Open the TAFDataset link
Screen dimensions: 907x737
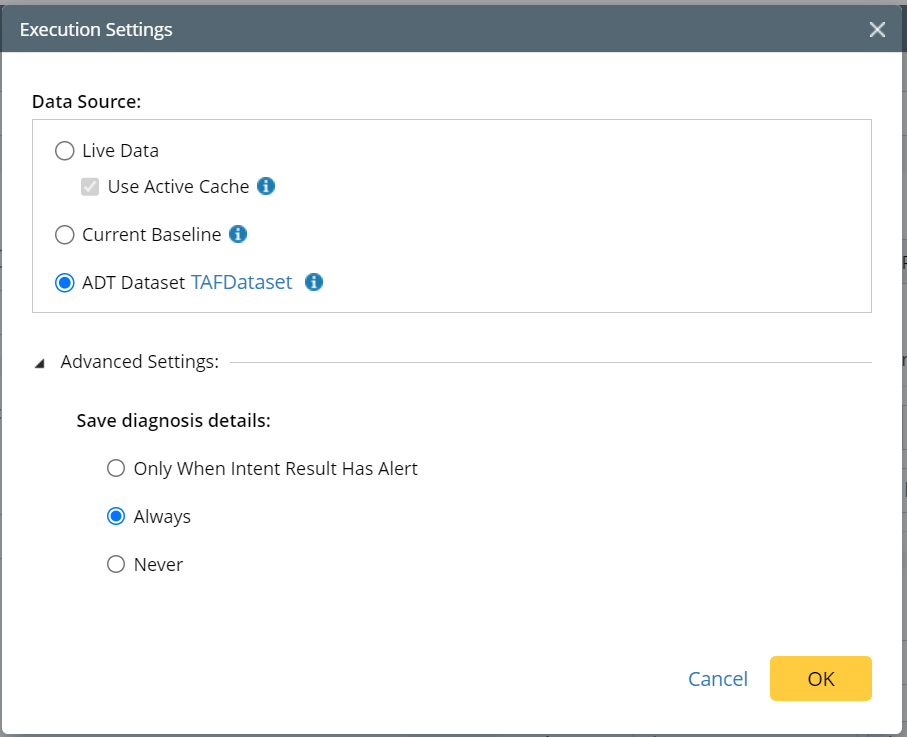[242, 283]
